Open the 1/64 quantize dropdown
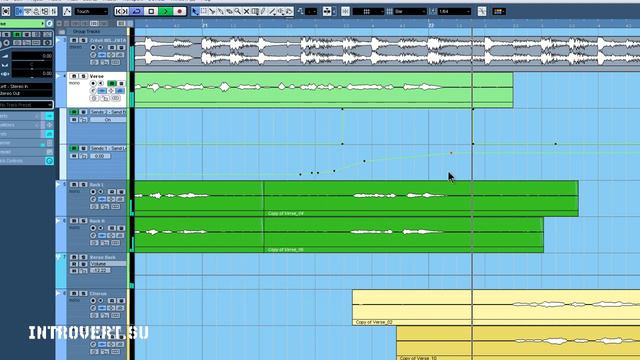 [455, 11]
